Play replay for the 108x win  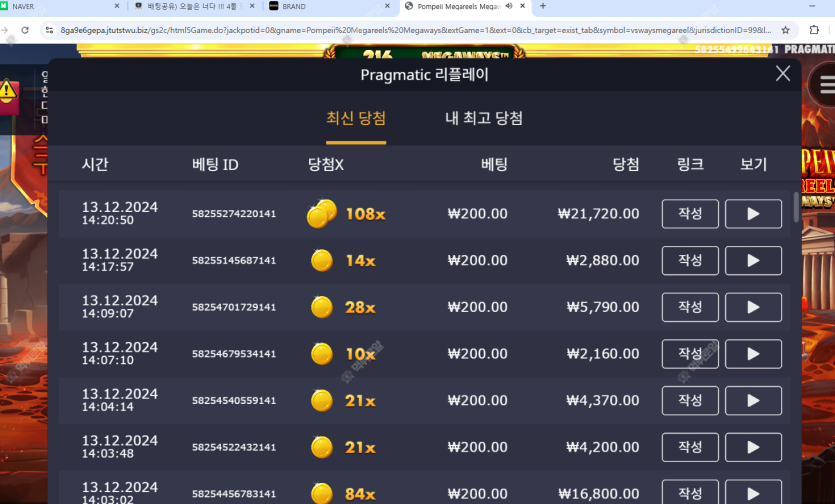753,214
